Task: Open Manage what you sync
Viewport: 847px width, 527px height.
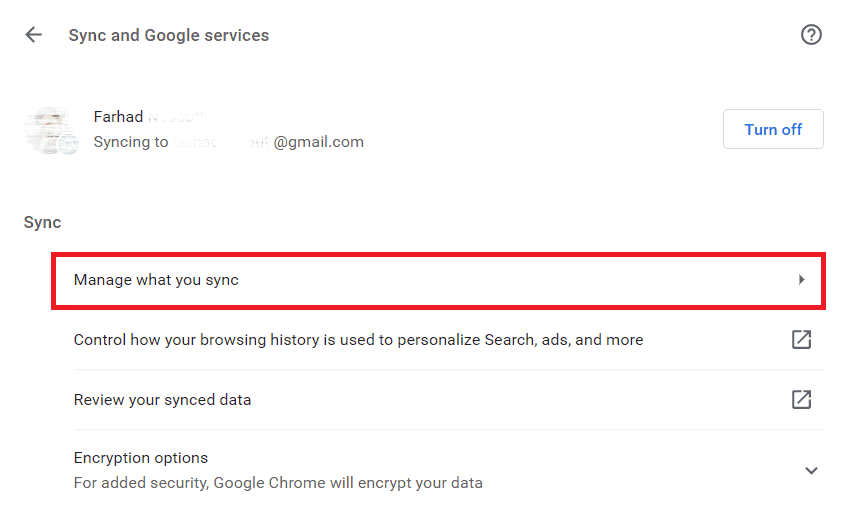Action: click(438, 280)
